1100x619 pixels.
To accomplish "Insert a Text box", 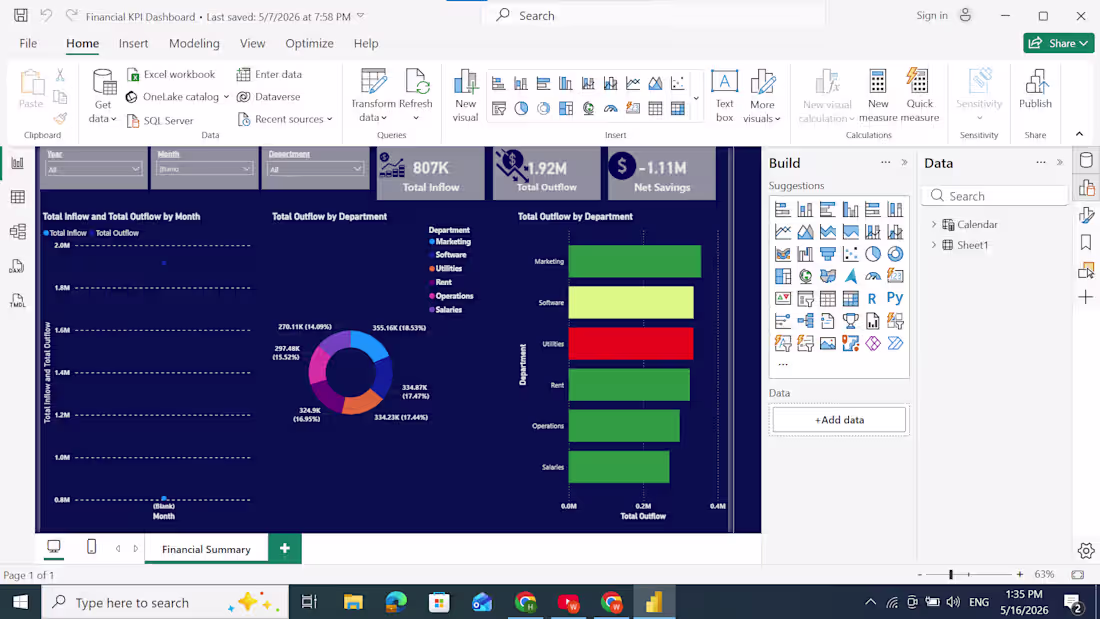I will 724,96.
